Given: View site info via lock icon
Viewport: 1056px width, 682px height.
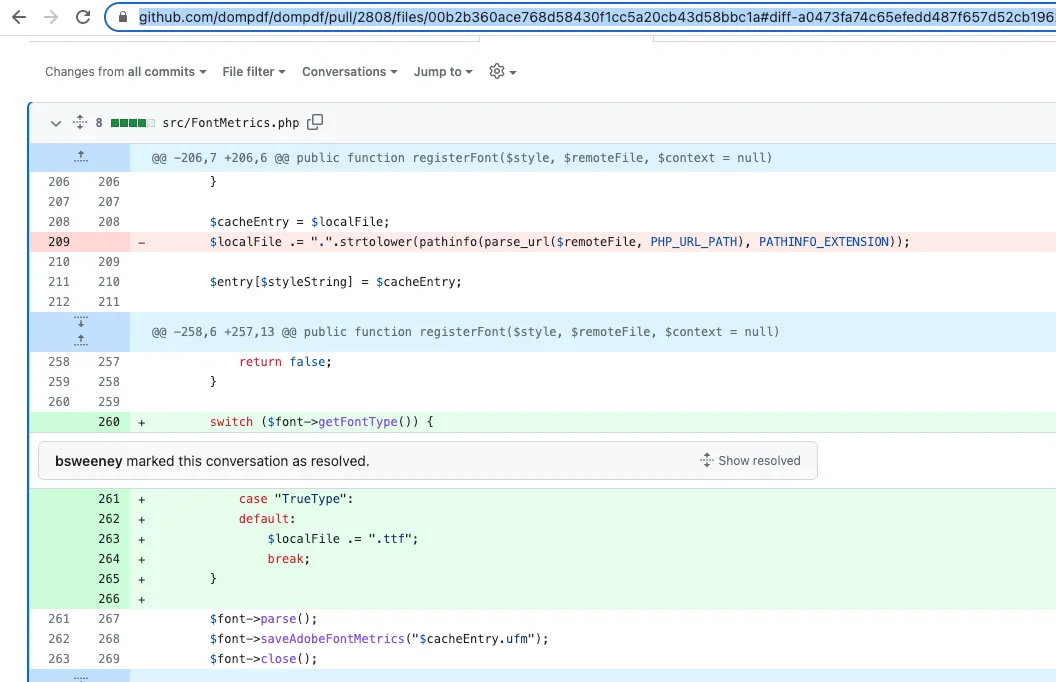Looking at the screenshot, I should 123,17.
